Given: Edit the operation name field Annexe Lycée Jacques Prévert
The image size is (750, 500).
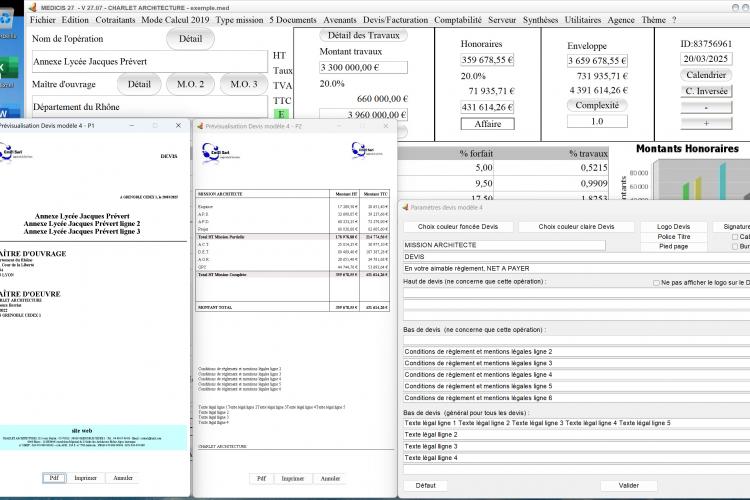Looking at the screenshot, I should click(x=150, y=62).
